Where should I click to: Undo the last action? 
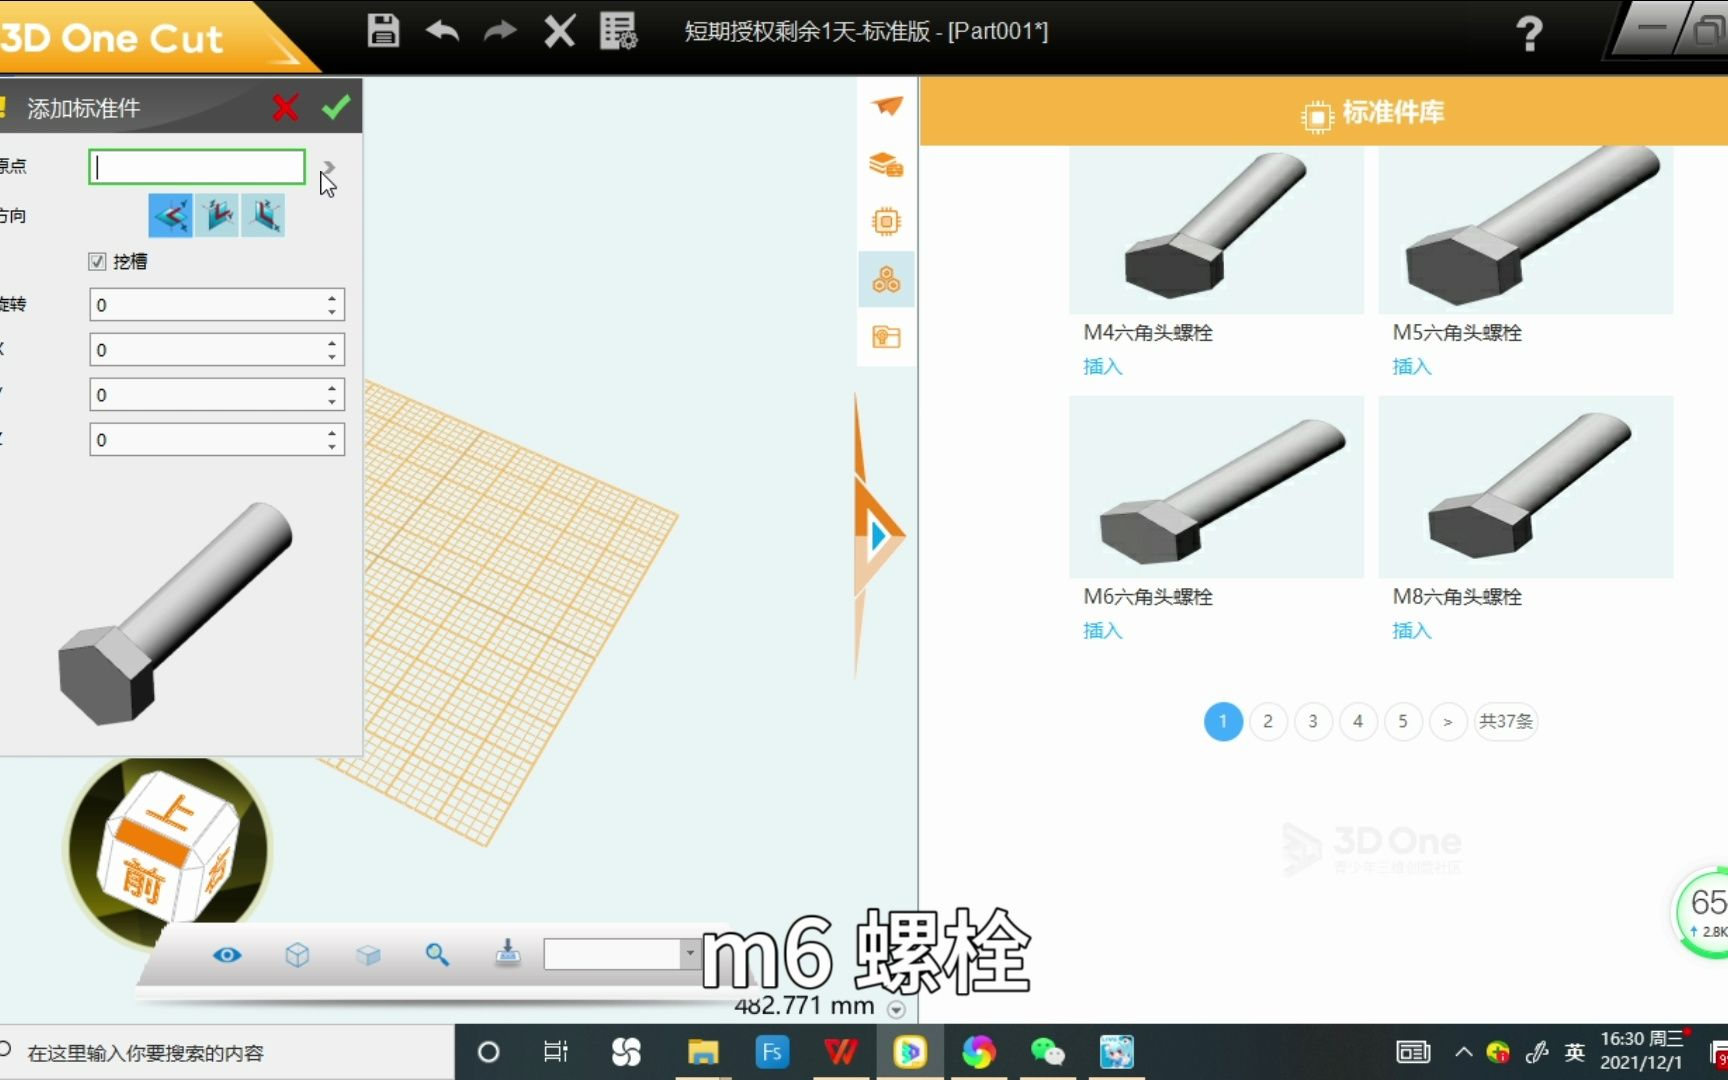coord(441,31)
